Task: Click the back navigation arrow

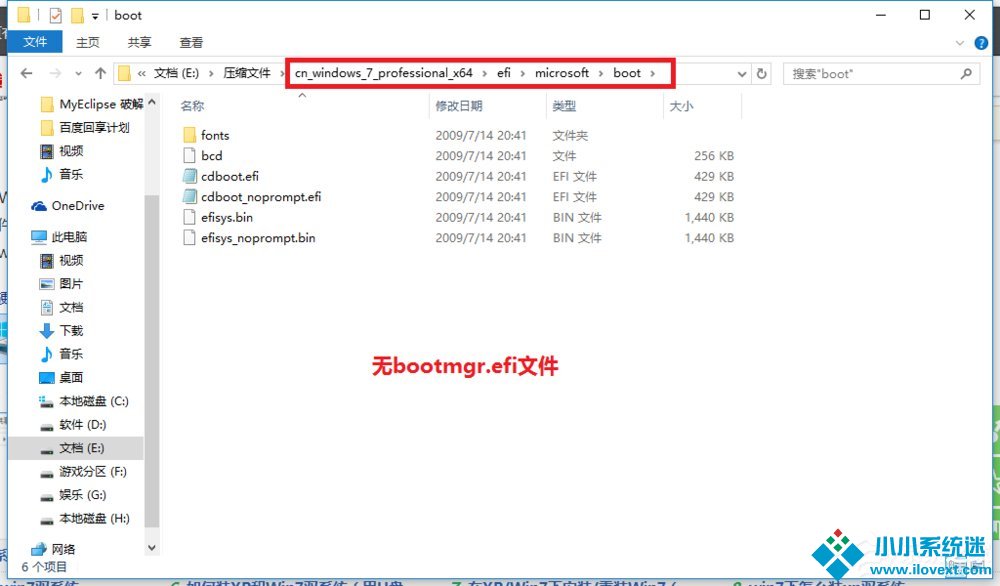Action: (x=26, y=73)
